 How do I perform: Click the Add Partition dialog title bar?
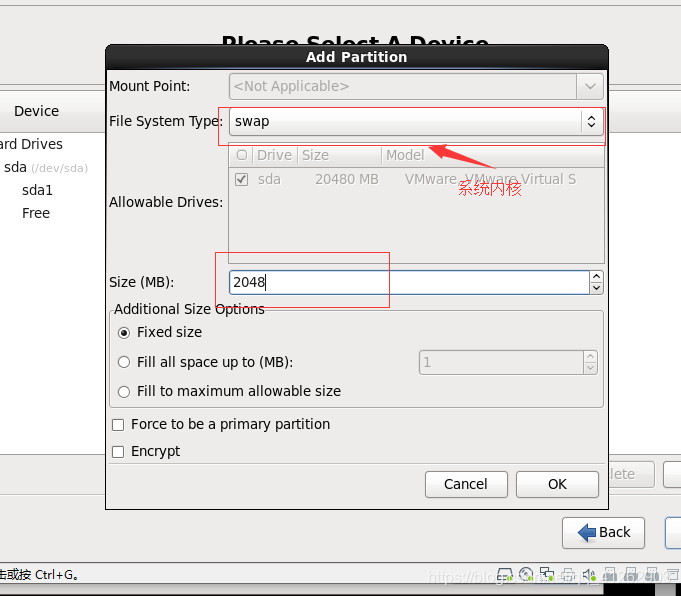pos(357,57)
